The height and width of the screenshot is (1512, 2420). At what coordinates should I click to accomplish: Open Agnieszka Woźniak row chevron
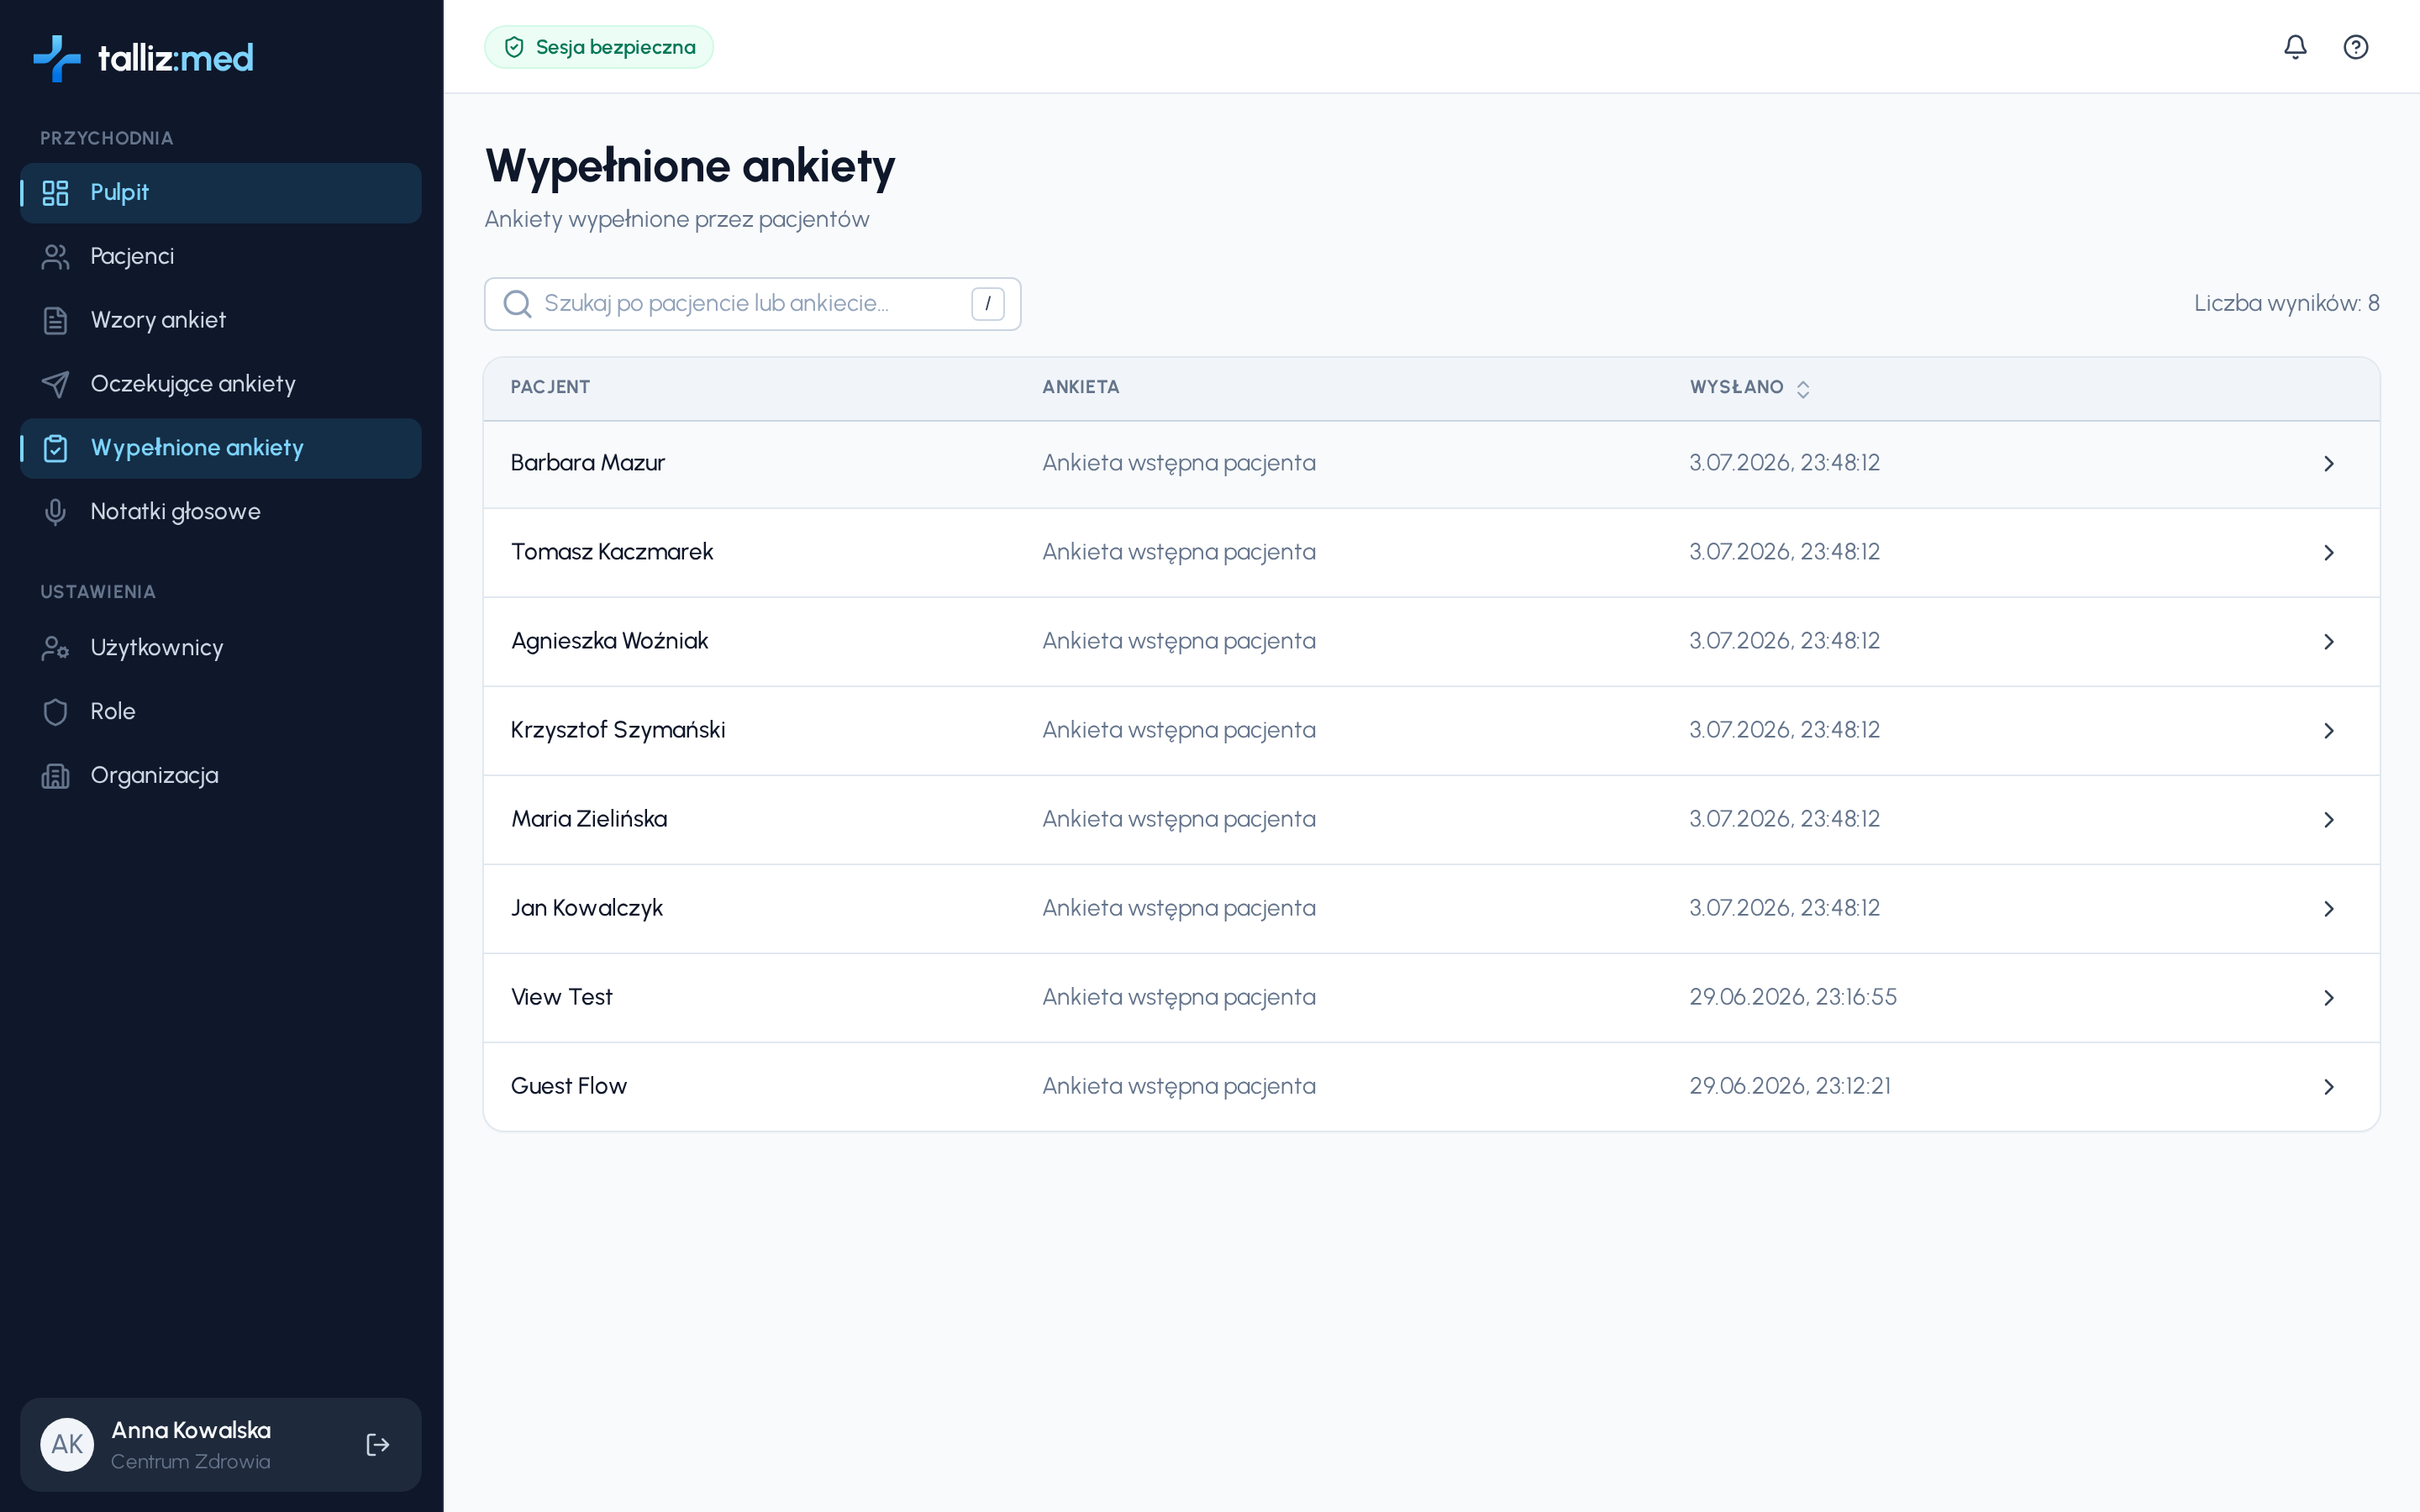point(2328,642)
